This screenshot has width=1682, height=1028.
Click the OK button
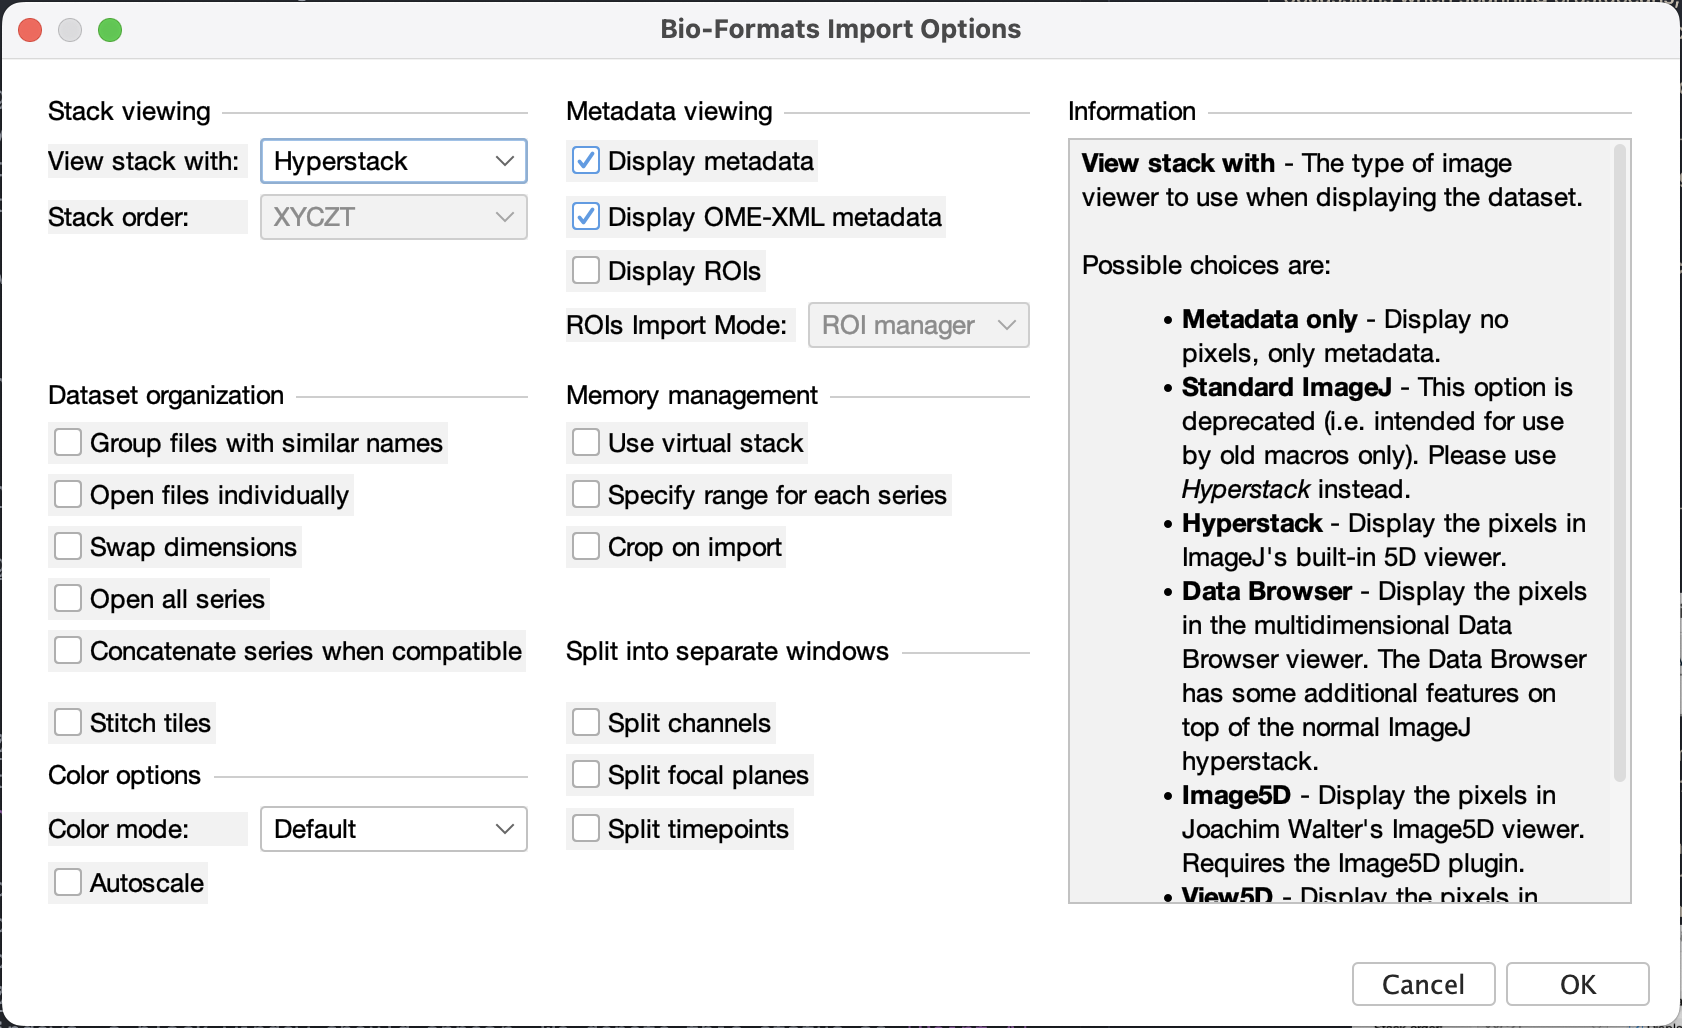click(x=1577, y=985)
